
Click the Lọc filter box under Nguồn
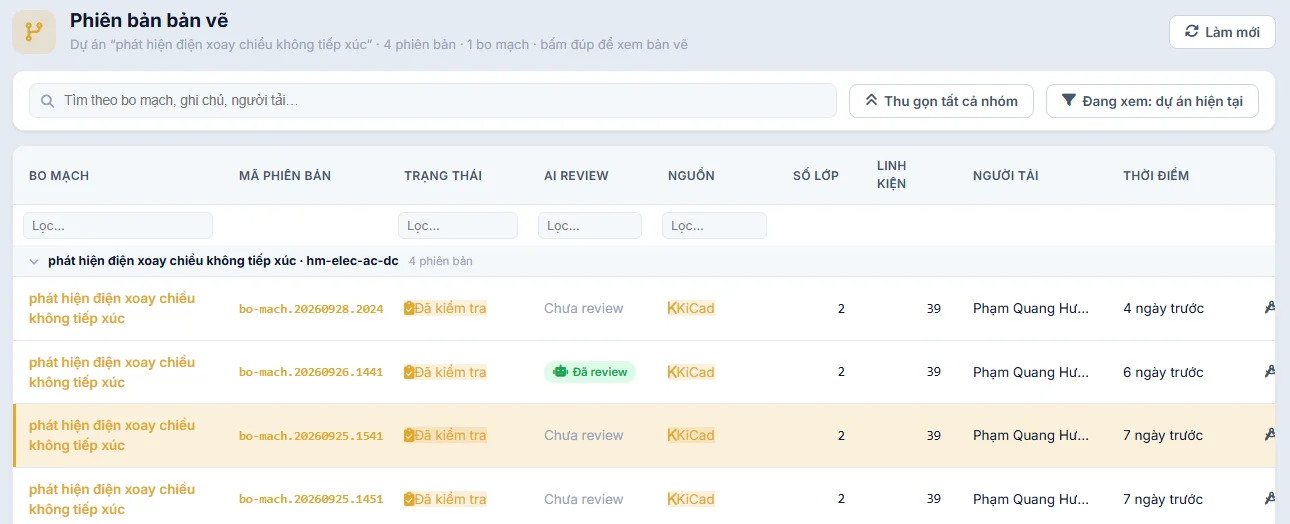(x=714, y=225)
